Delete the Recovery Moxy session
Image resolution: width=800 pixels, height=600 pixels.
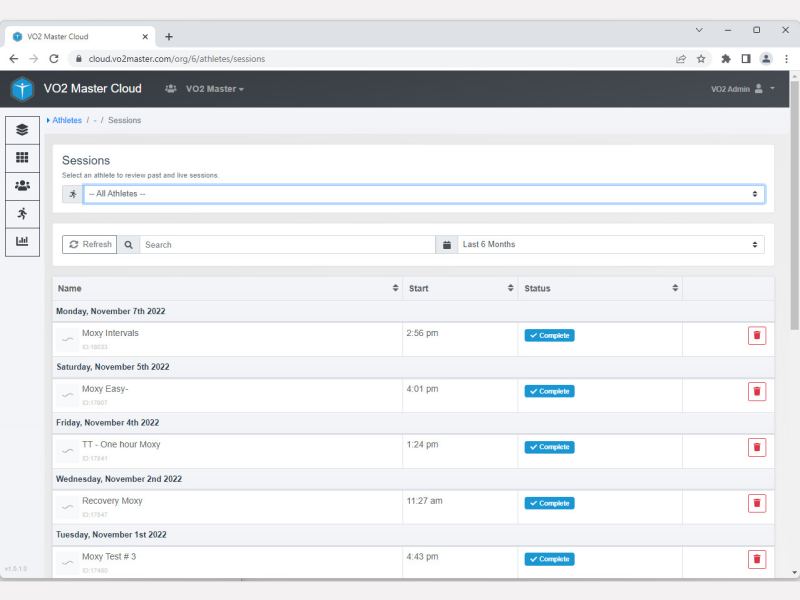point(757,504)
